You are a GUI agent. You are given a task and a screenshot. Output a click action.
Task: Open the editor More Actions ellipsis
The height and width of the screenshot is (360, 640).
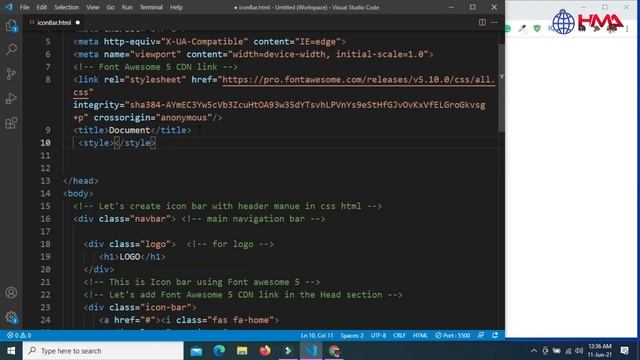[x=494, y=22]
